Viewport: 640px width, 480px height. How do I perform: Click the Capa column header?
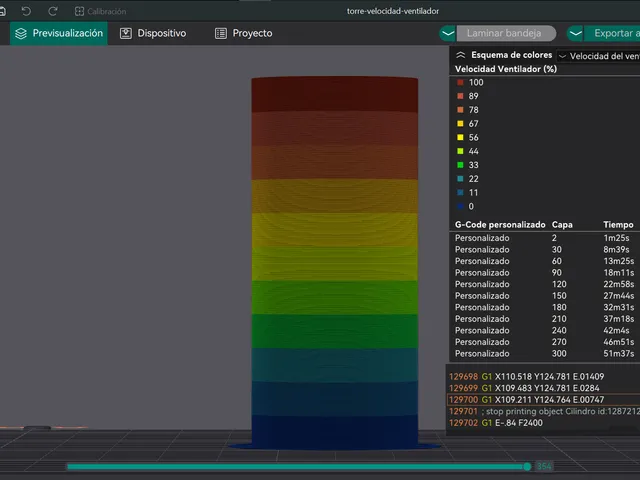[562, 225]
